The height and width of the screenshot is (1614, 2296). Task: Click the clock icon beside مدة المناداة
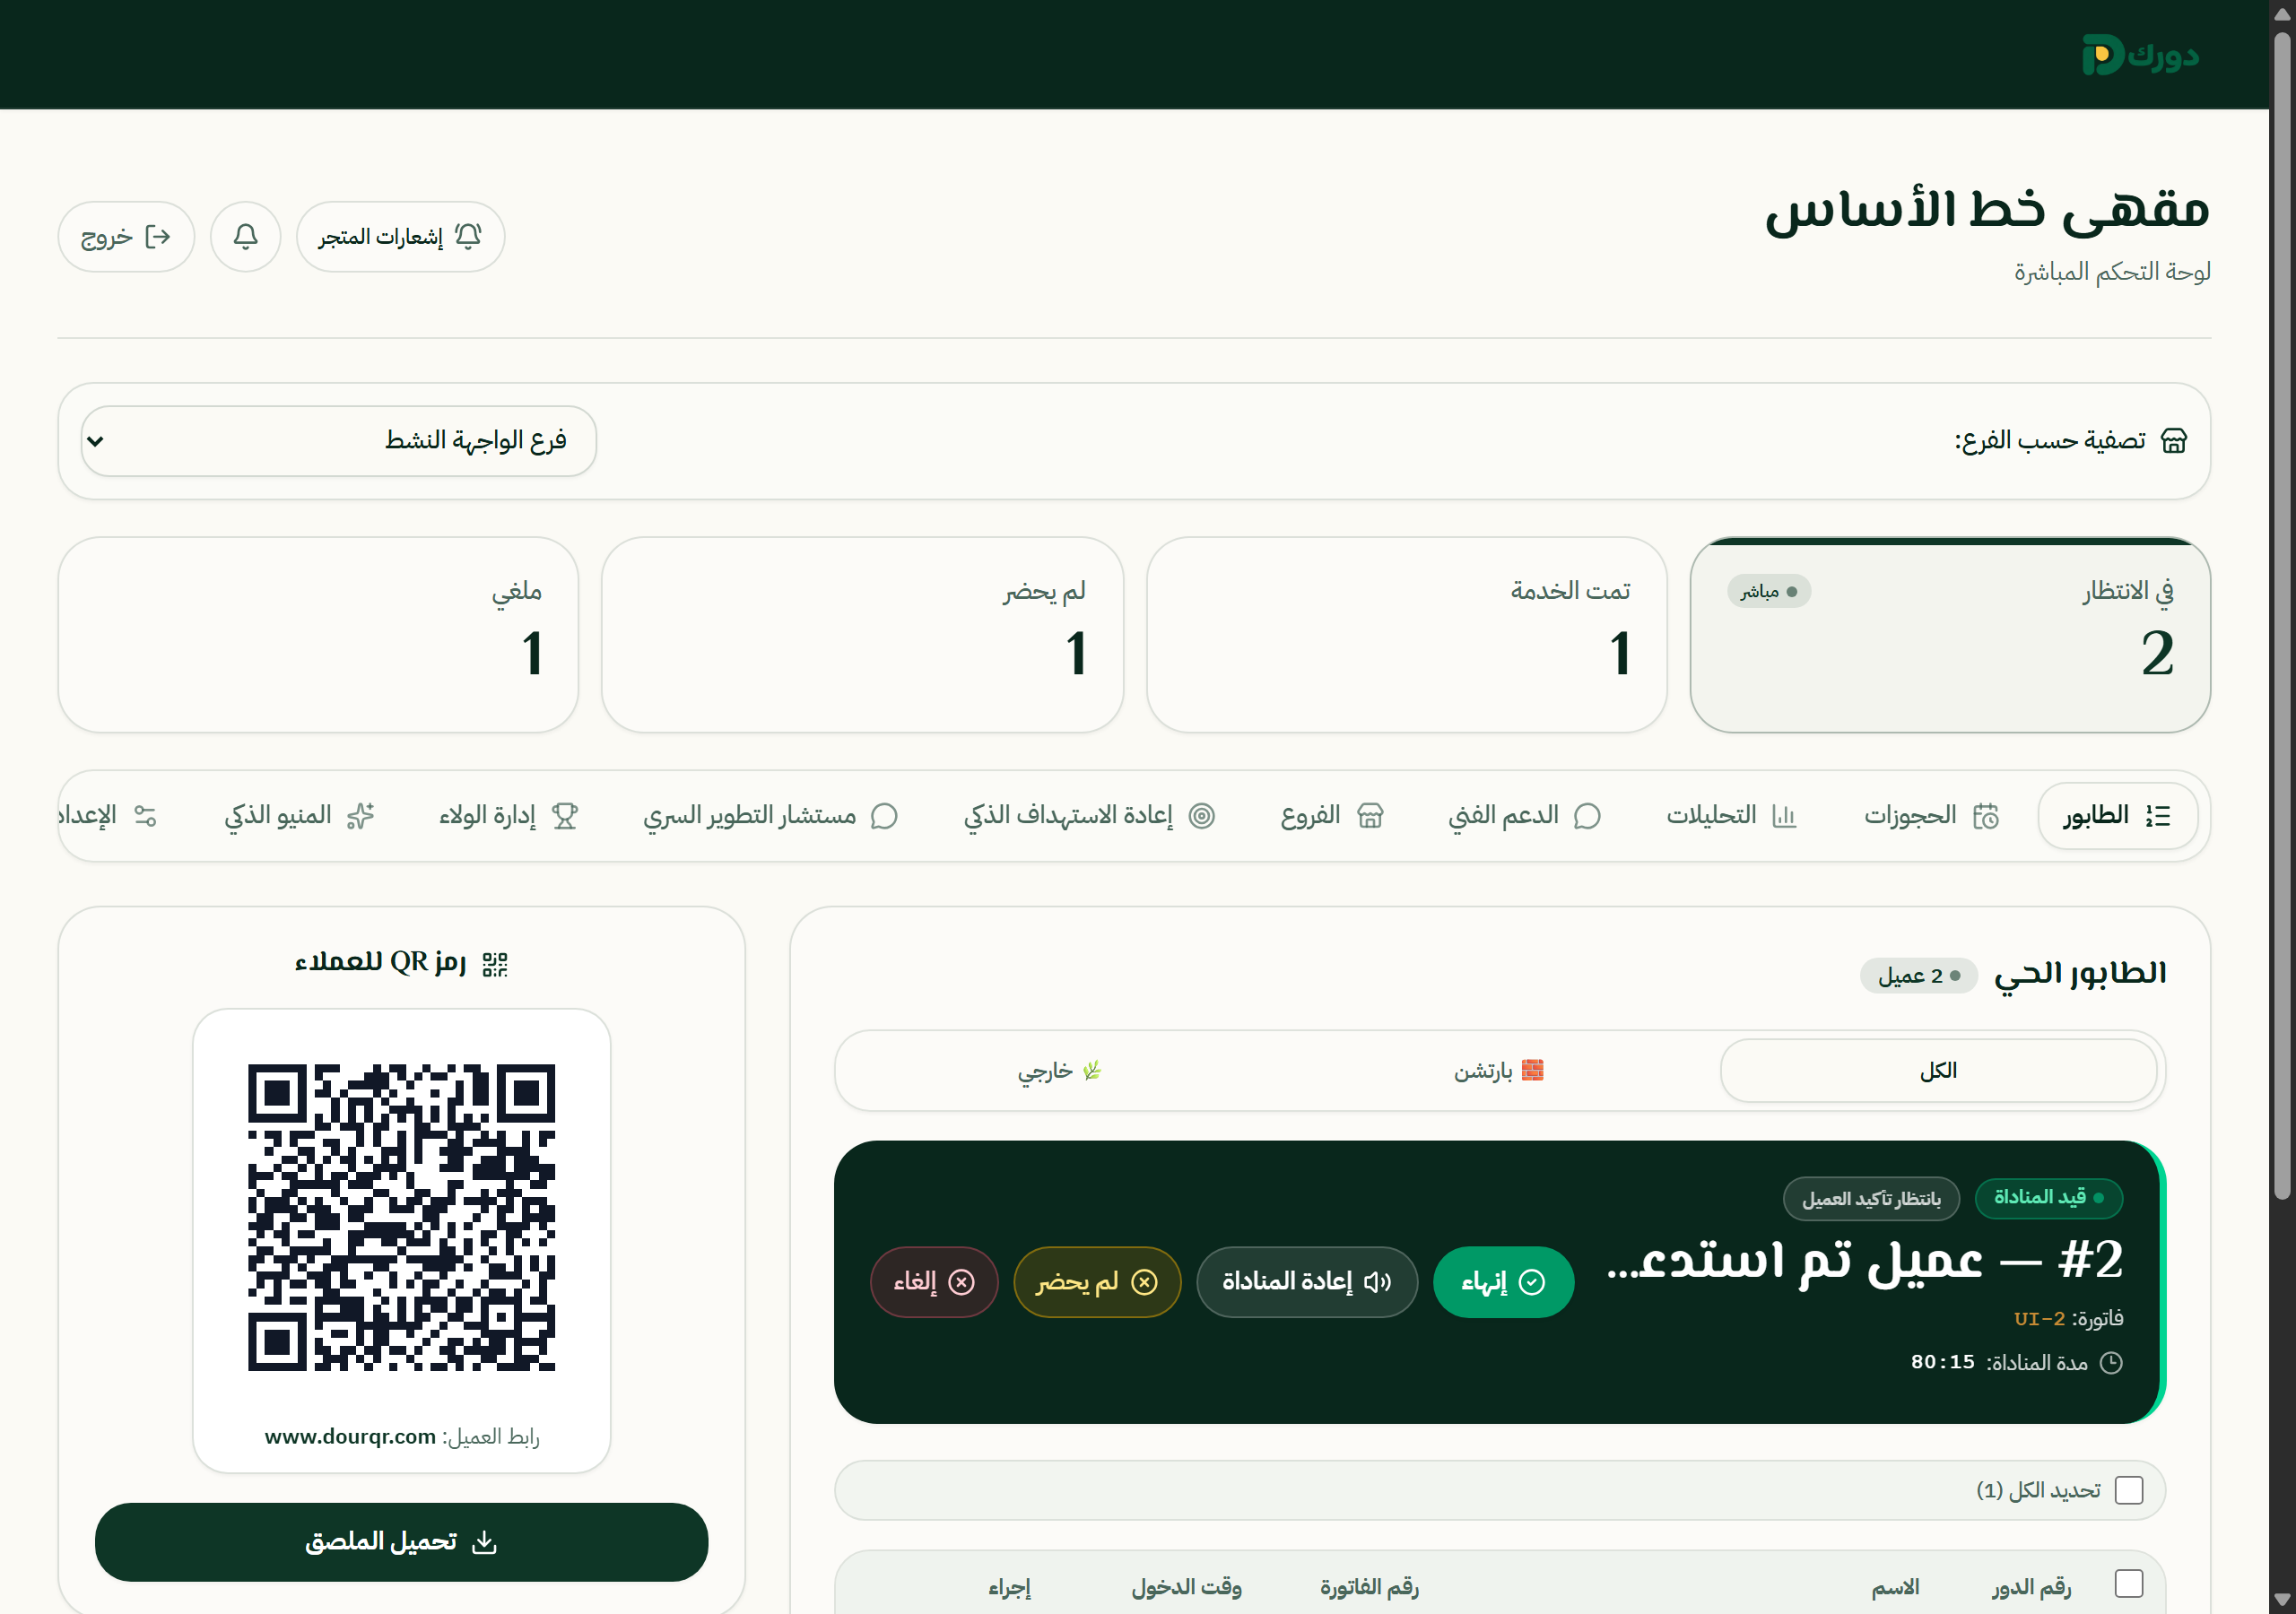click(2111, 1364)
